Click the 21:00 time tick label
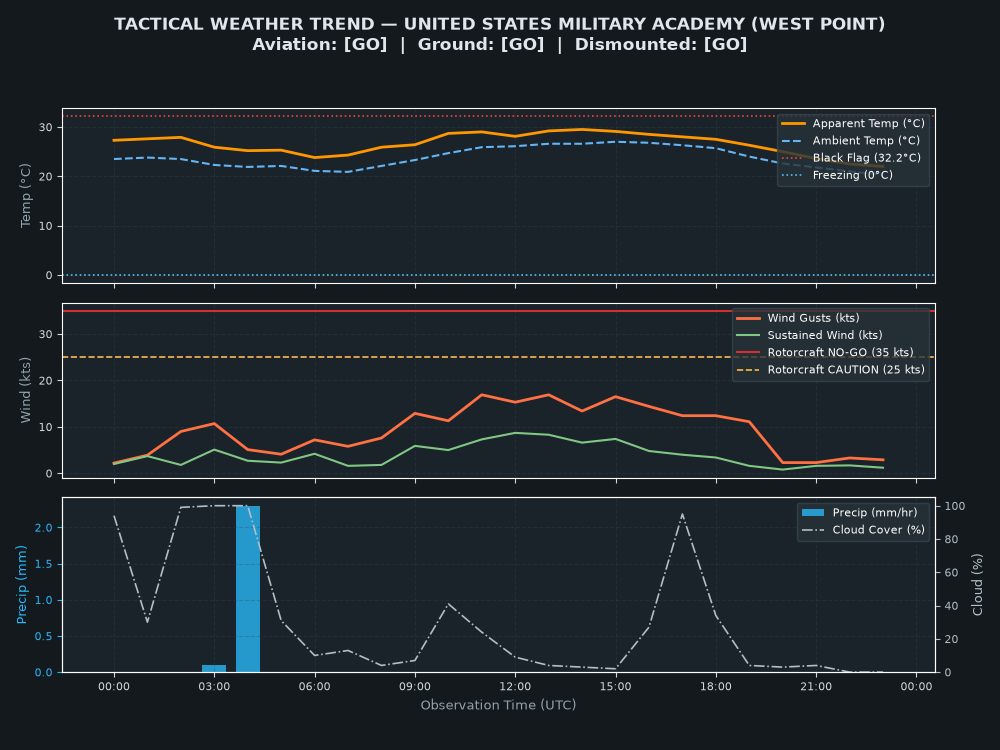Screen dimensions: 1000x750 pos(816,686)
